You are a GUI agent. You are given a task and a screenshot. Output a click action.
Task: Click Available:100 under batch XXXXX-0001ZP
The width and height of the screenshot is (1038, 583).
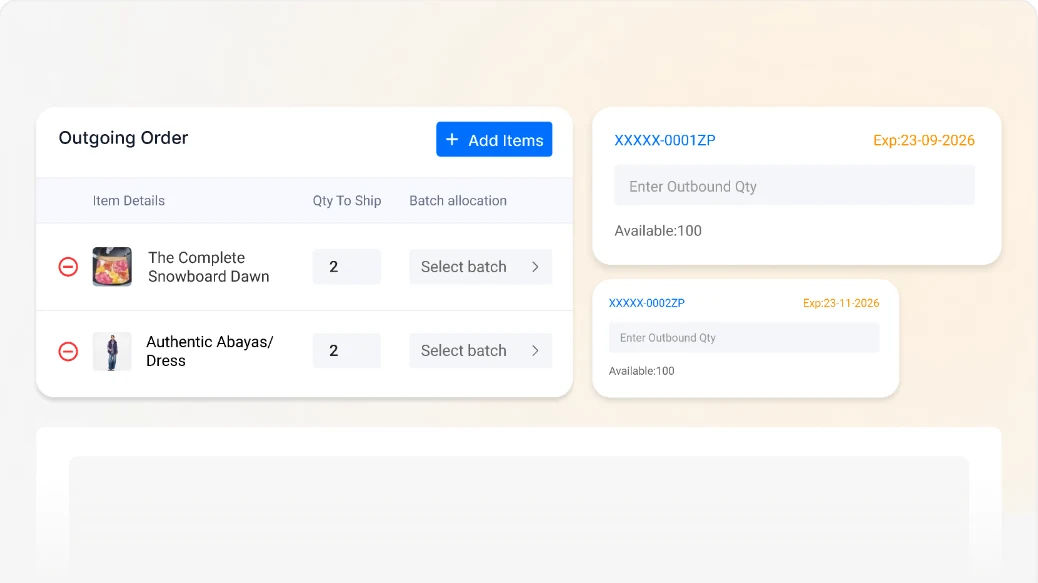coord(658,231)
